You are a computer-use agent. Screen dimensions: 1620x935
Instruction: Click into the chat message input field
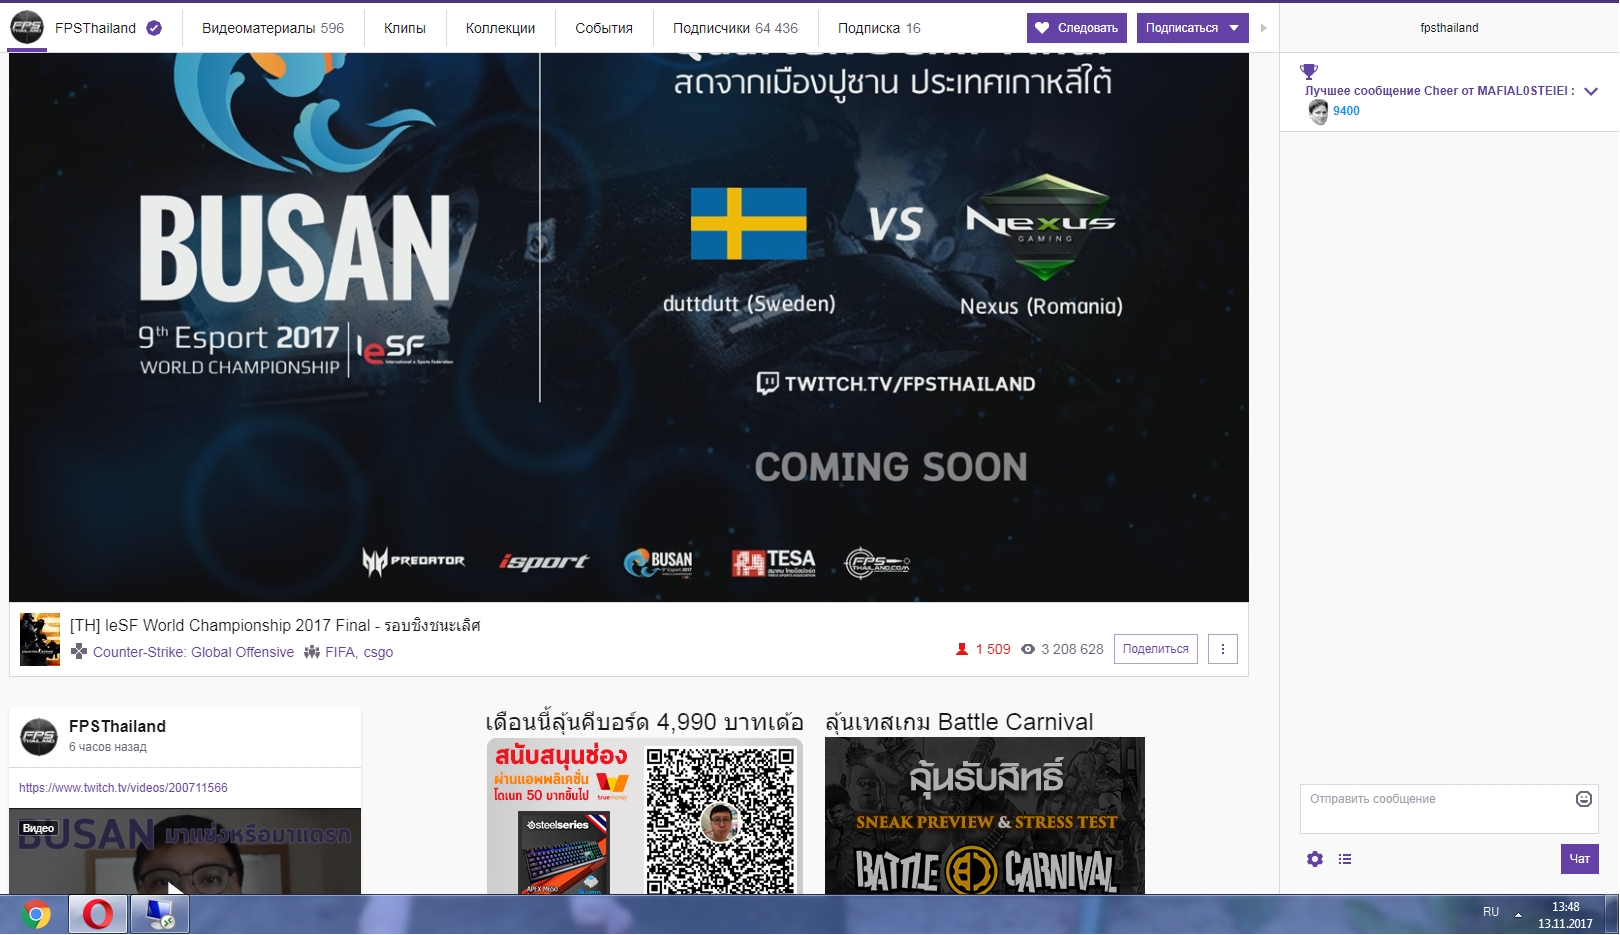pos(1436,808)
